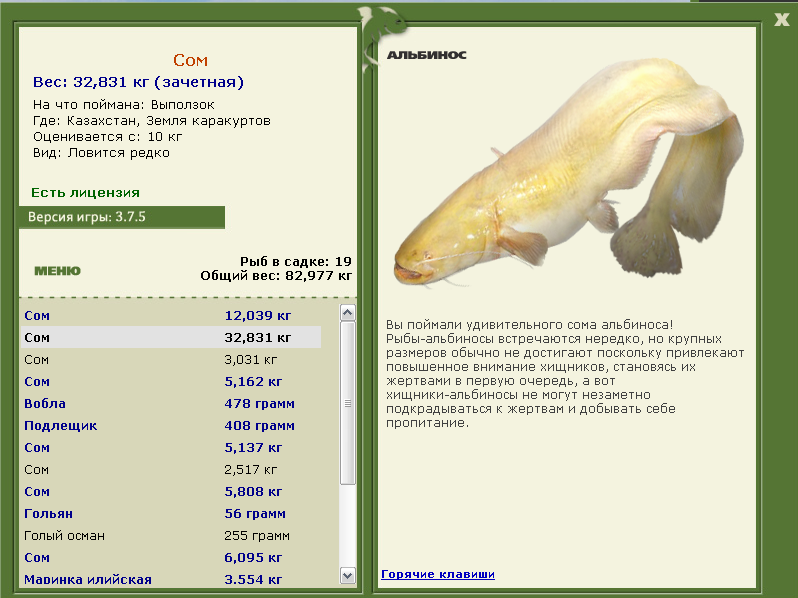Select the Сом 5,808 кг row
This screenshot has width=798, height=598.
pyautogui.click(x=170, y=492)
